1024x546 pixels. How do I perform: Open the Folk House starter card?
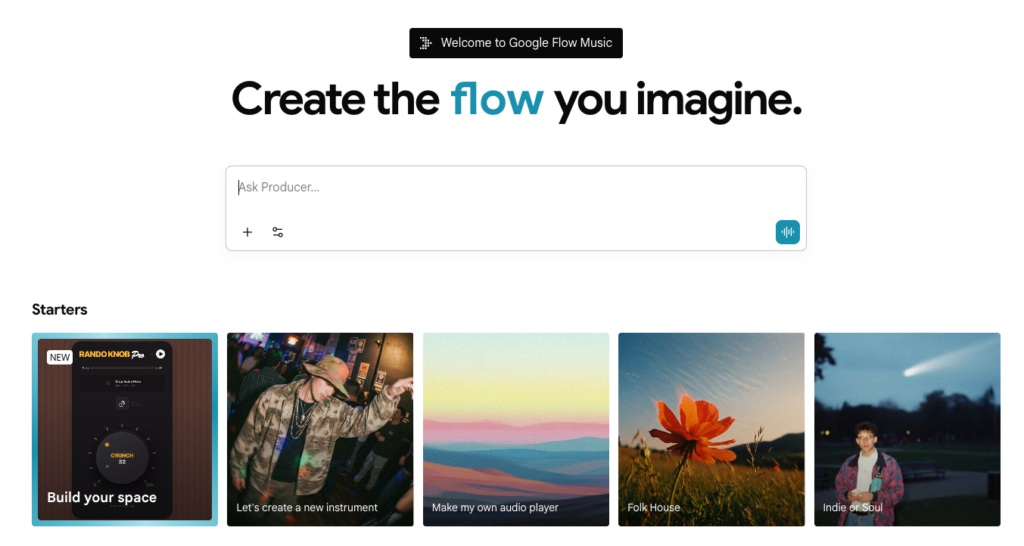click(x=711, y=429)
